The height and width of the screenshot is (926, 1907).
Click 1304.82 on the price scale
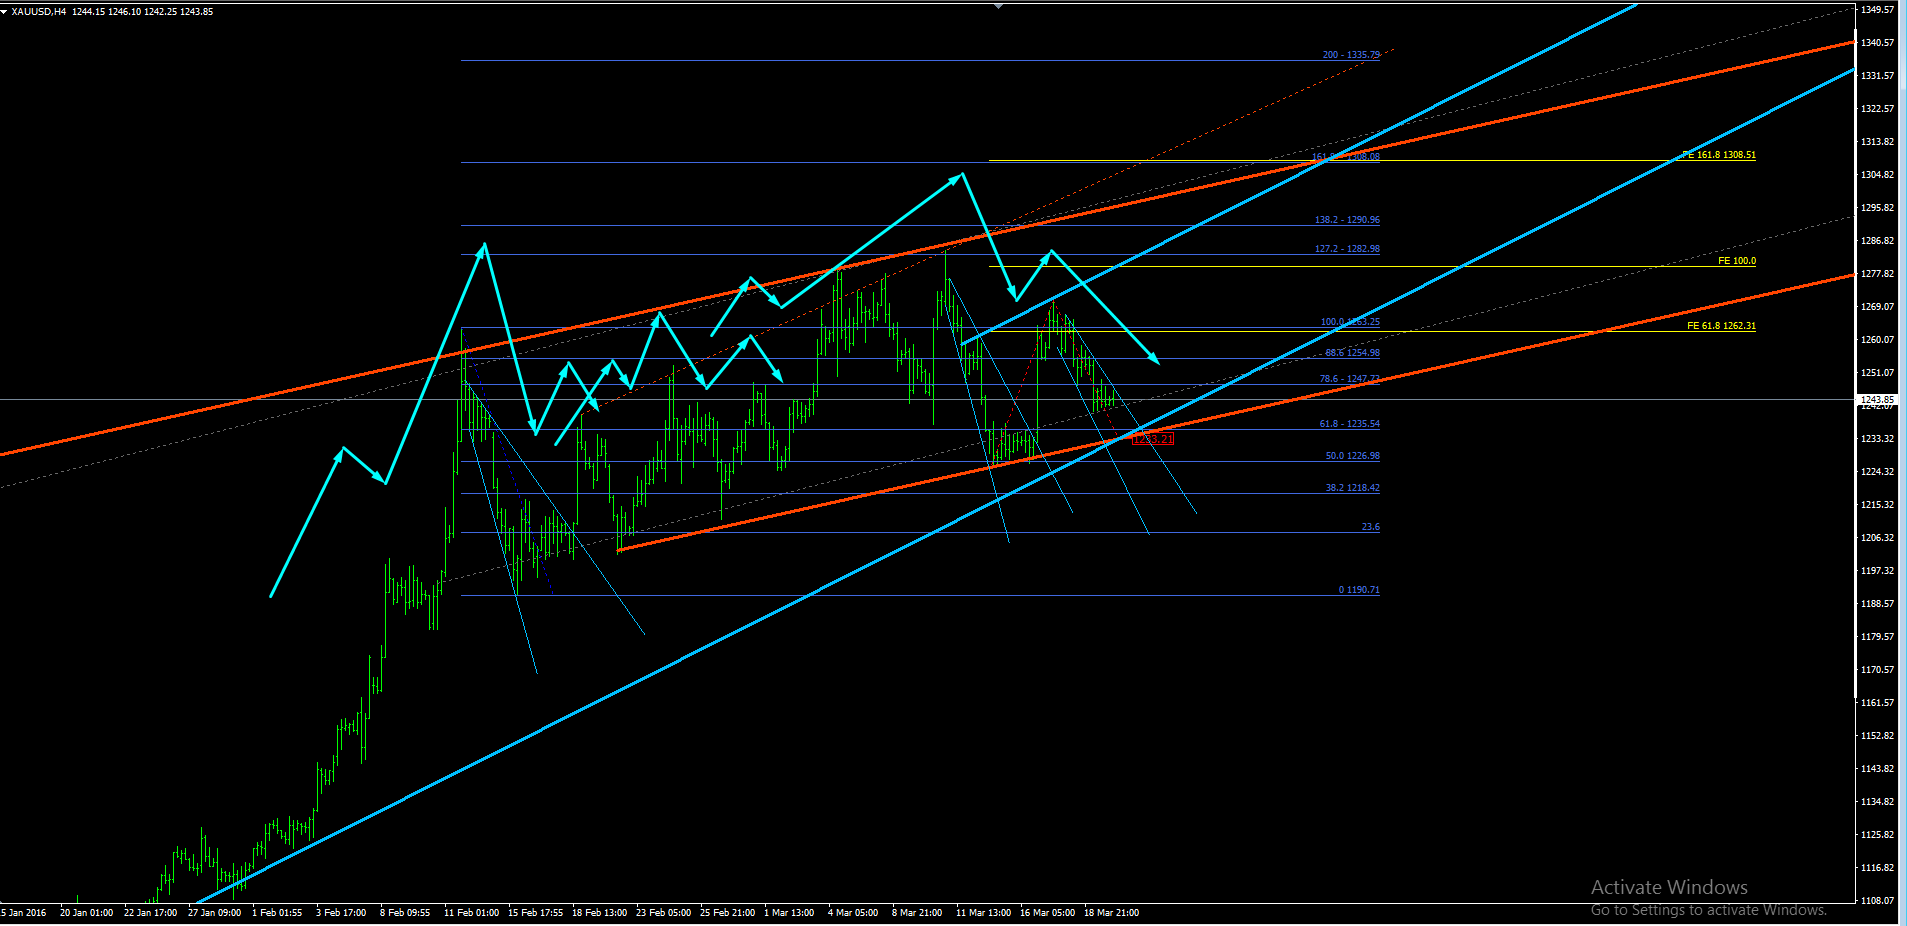pyautogui.click(x=1877, y=175)
